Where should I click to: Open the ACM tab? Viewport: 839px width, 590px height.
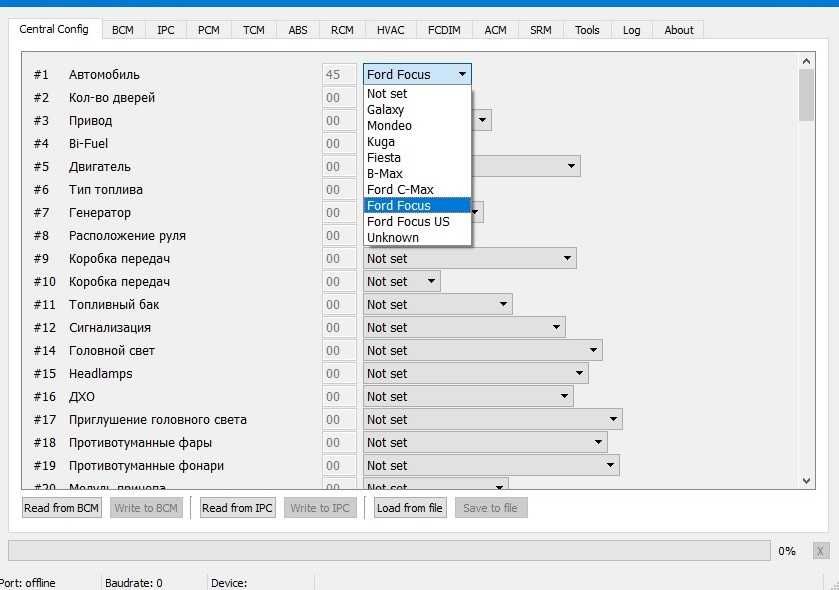(495, 30)
